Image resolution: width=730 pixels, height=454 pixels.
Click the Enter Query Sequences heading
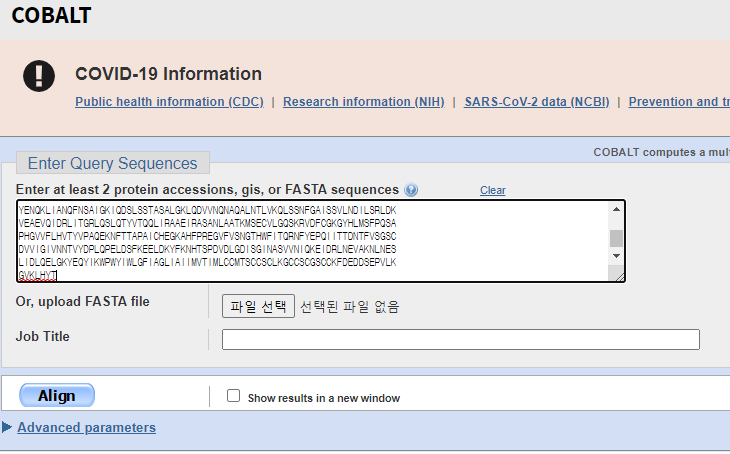coord(113,163)
